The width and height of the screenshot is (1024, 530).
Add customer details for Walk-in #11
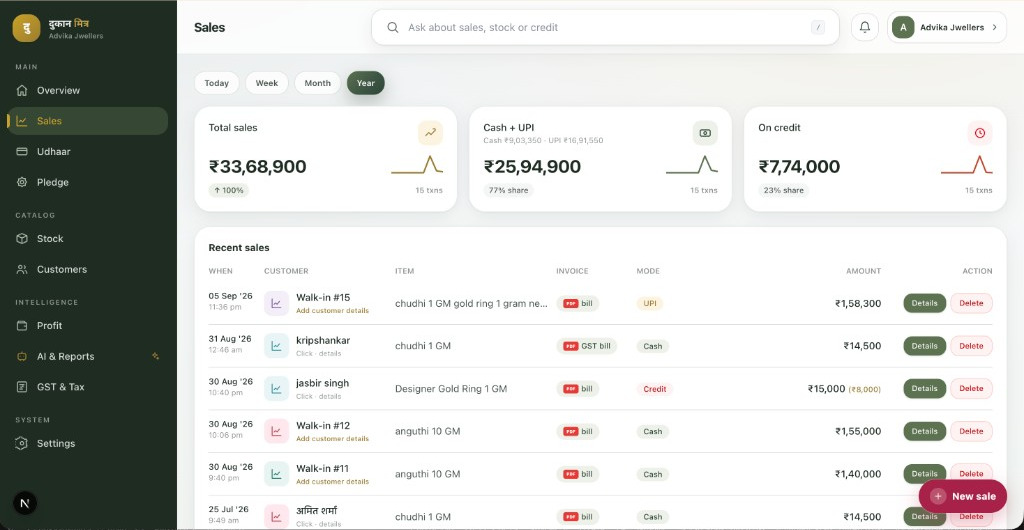tap(332, 482)
